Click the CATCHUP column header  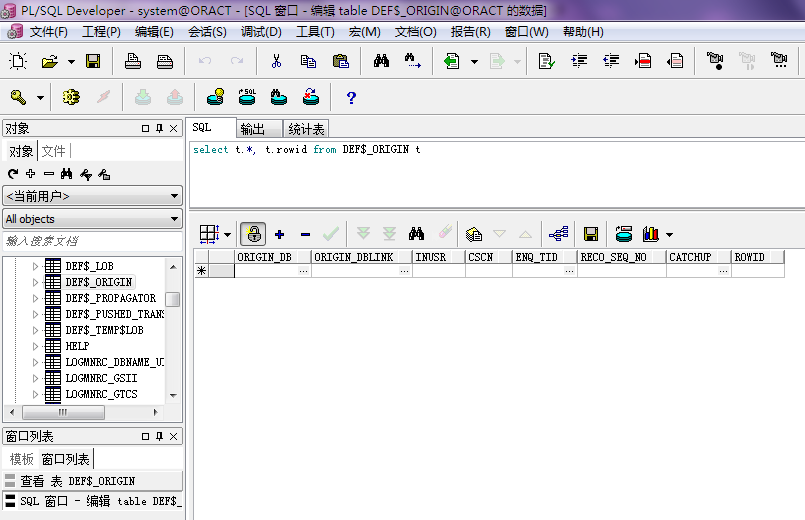tap(699, 257)
